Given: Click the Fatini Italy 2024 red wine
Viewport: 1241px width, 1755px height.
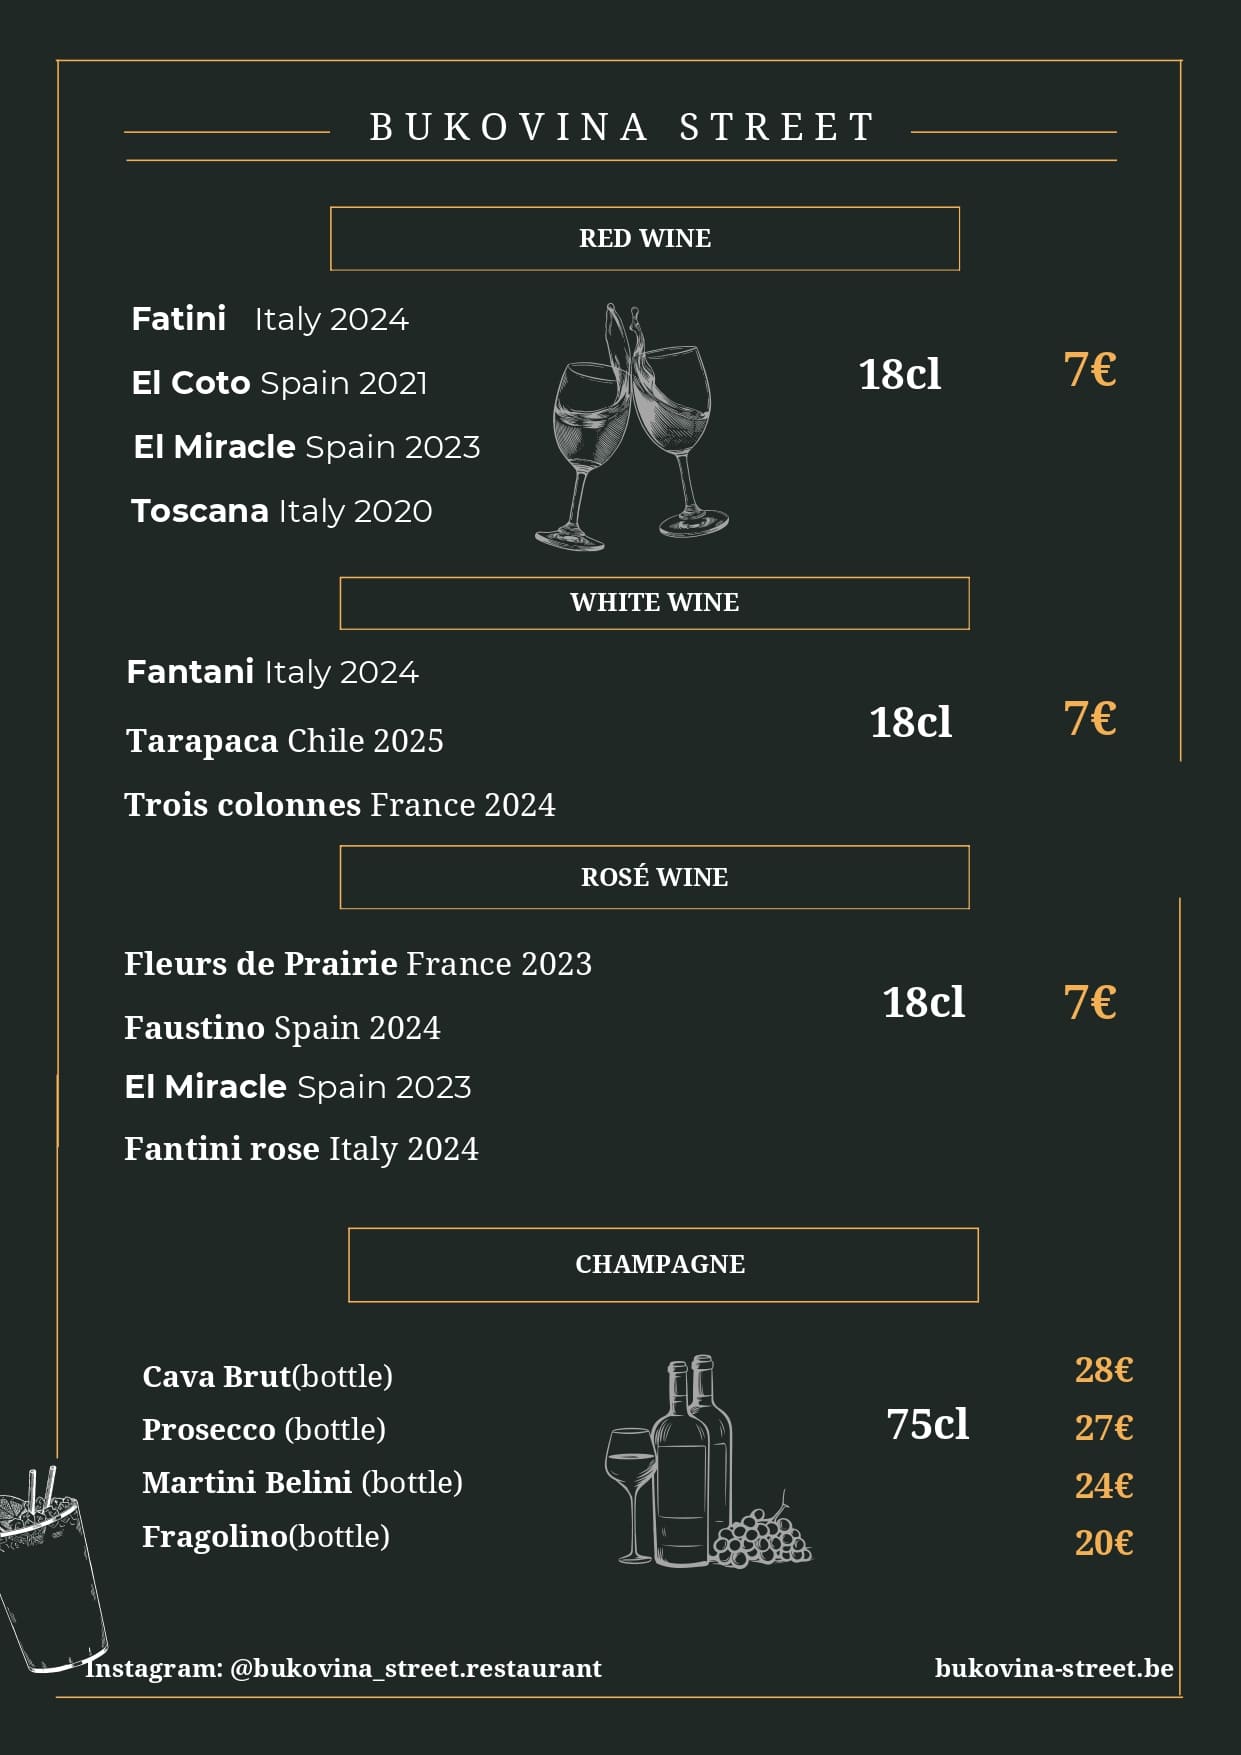Looking at the screenshot, I should pos(270,319).
